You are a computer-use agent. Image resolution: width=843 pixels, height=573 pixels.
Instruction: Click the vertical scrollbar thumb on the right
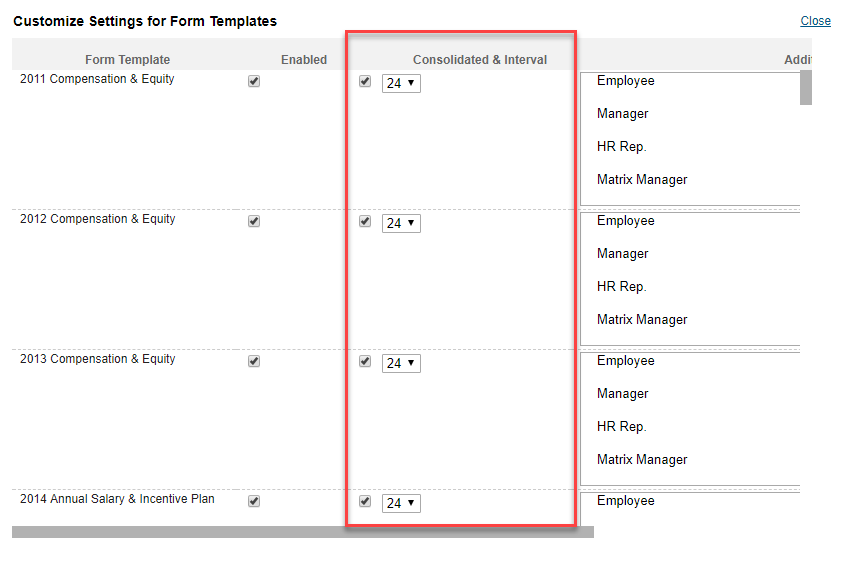click(x=805, y=88)
